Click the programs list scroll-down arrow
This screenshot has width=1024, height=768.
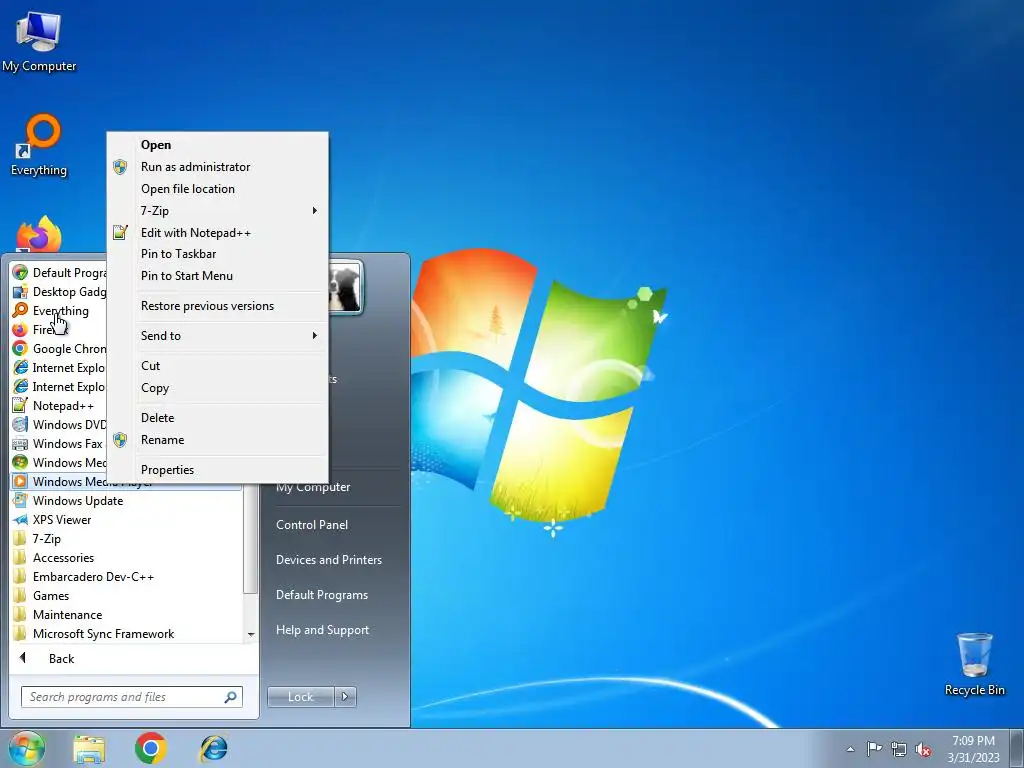pyautogui.click(x=251, y=635)
